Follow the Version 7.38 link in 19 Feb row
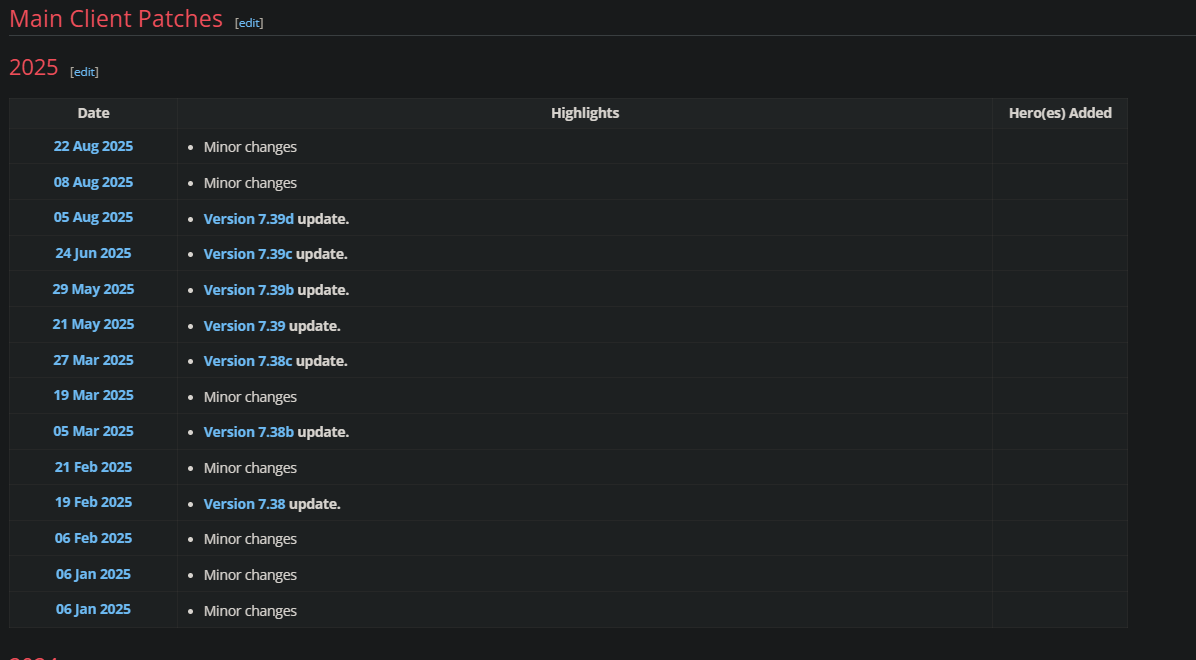Image resolution: width=1196 pixels, height=660 pixels. pyautogui.click(x=244, y=504)
